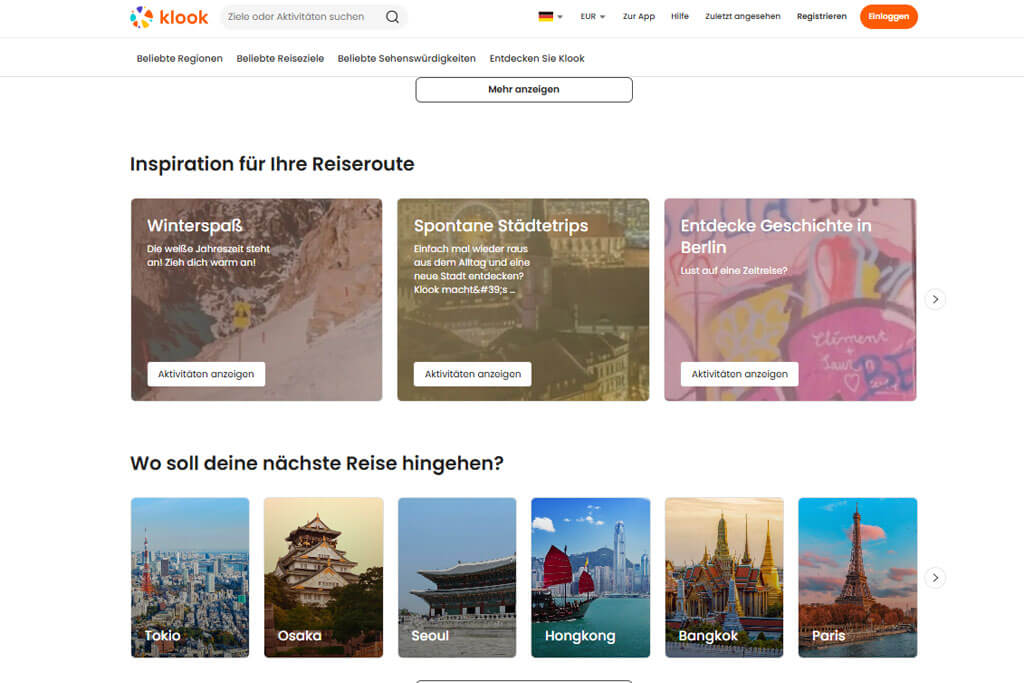Open the EUR currency dropdown
This screenshot has height=683, width=1024.
click(x=590, y=16)
